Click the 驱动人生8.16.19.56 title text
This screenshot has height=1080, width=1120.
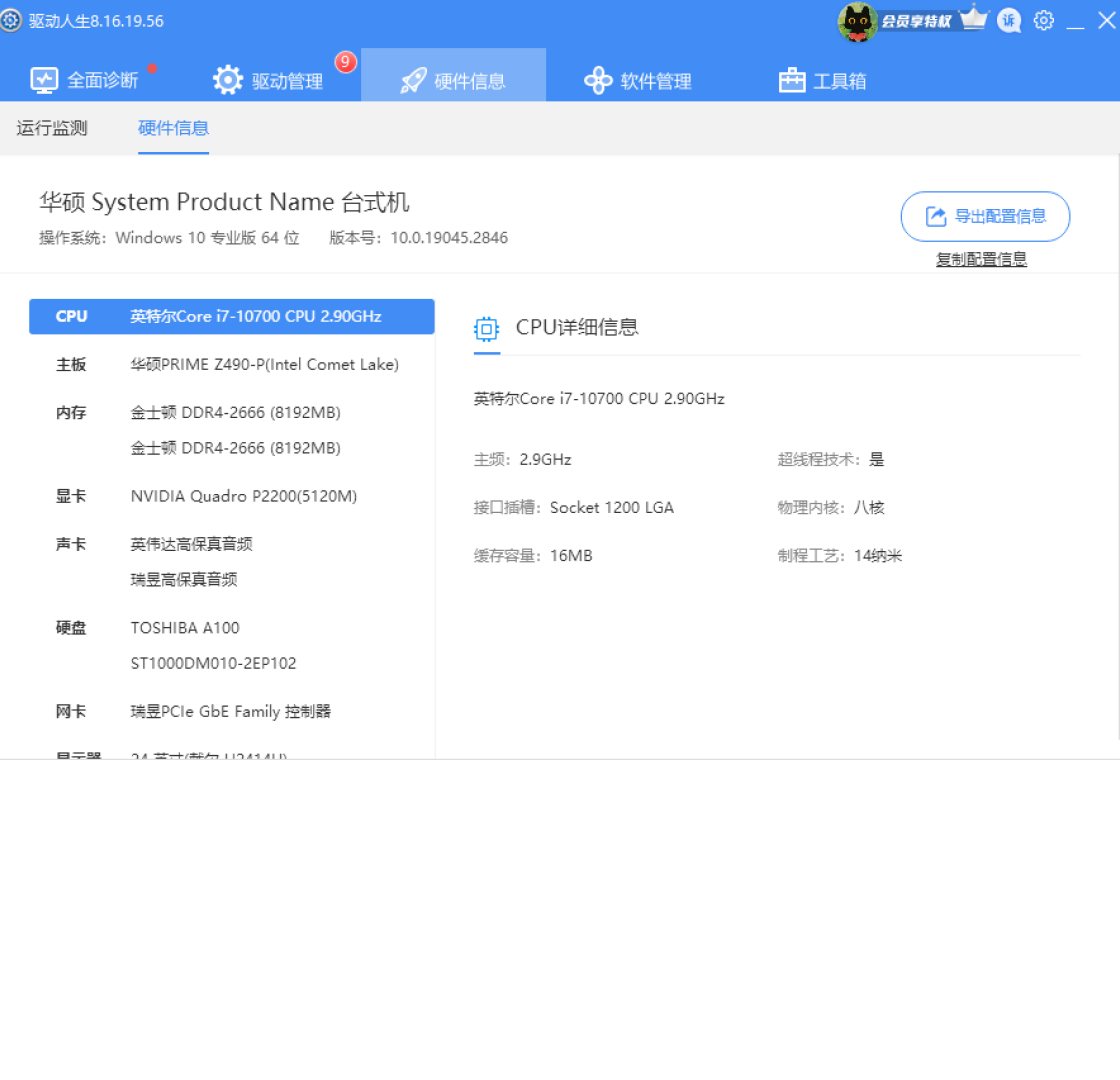coord(96,21)
